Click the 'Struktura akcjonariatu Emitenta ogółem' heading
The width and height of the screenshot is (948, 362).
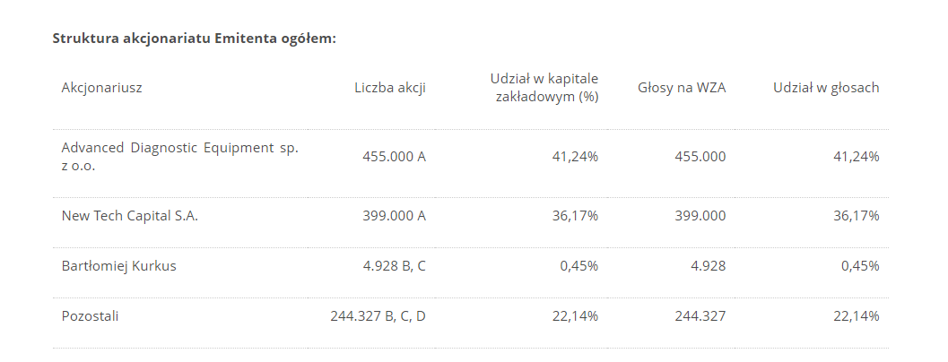[194, 39]
